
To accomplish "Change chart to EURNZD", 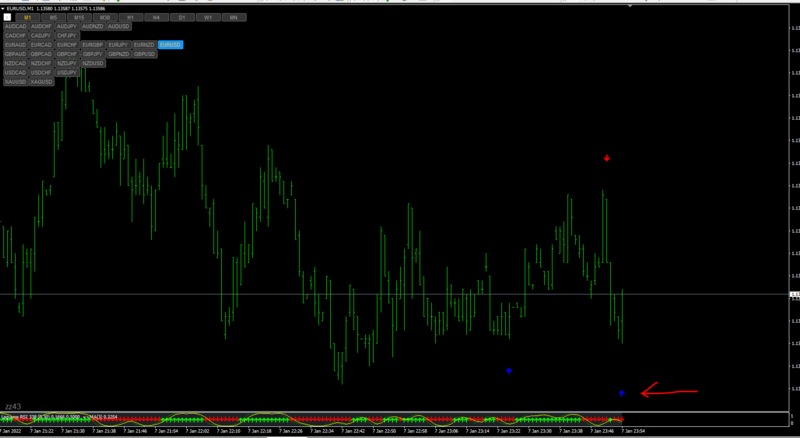I will point(144,45).
